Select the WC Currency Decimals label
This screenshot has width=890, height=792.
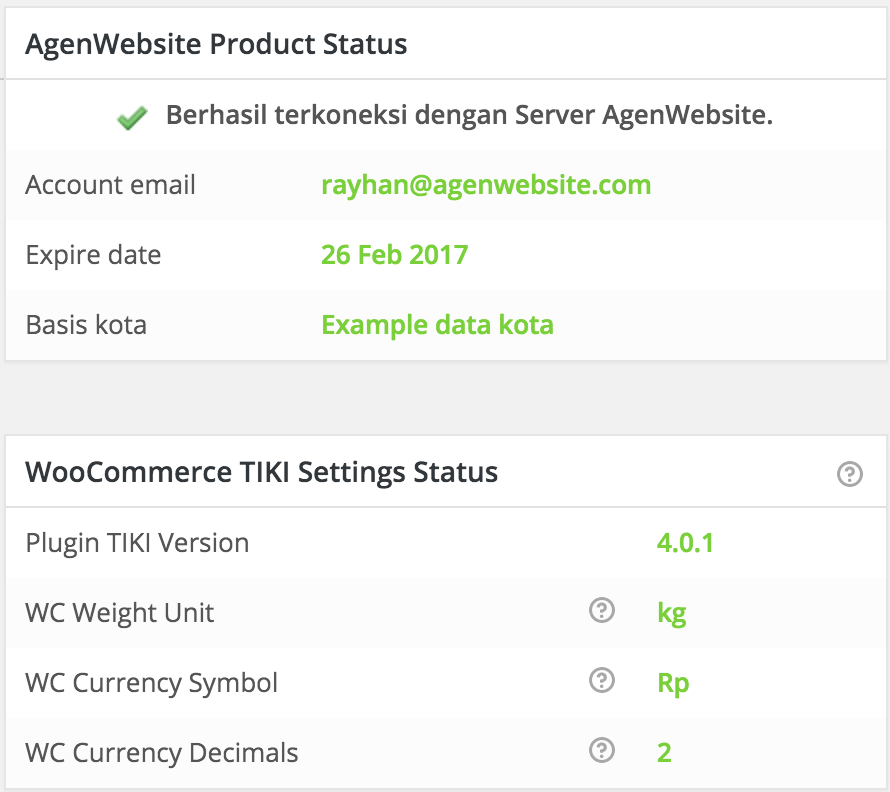point(162,753)
